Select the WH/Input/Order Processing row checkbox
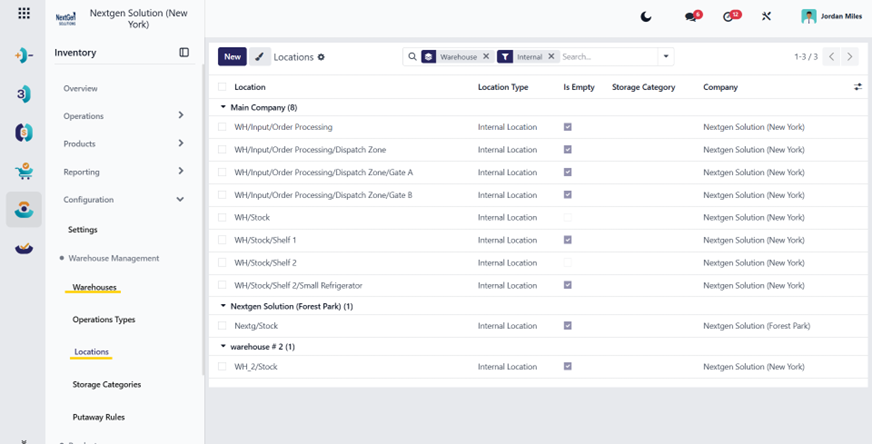Screen dimensions: 872x444 [x=222, y=127]
